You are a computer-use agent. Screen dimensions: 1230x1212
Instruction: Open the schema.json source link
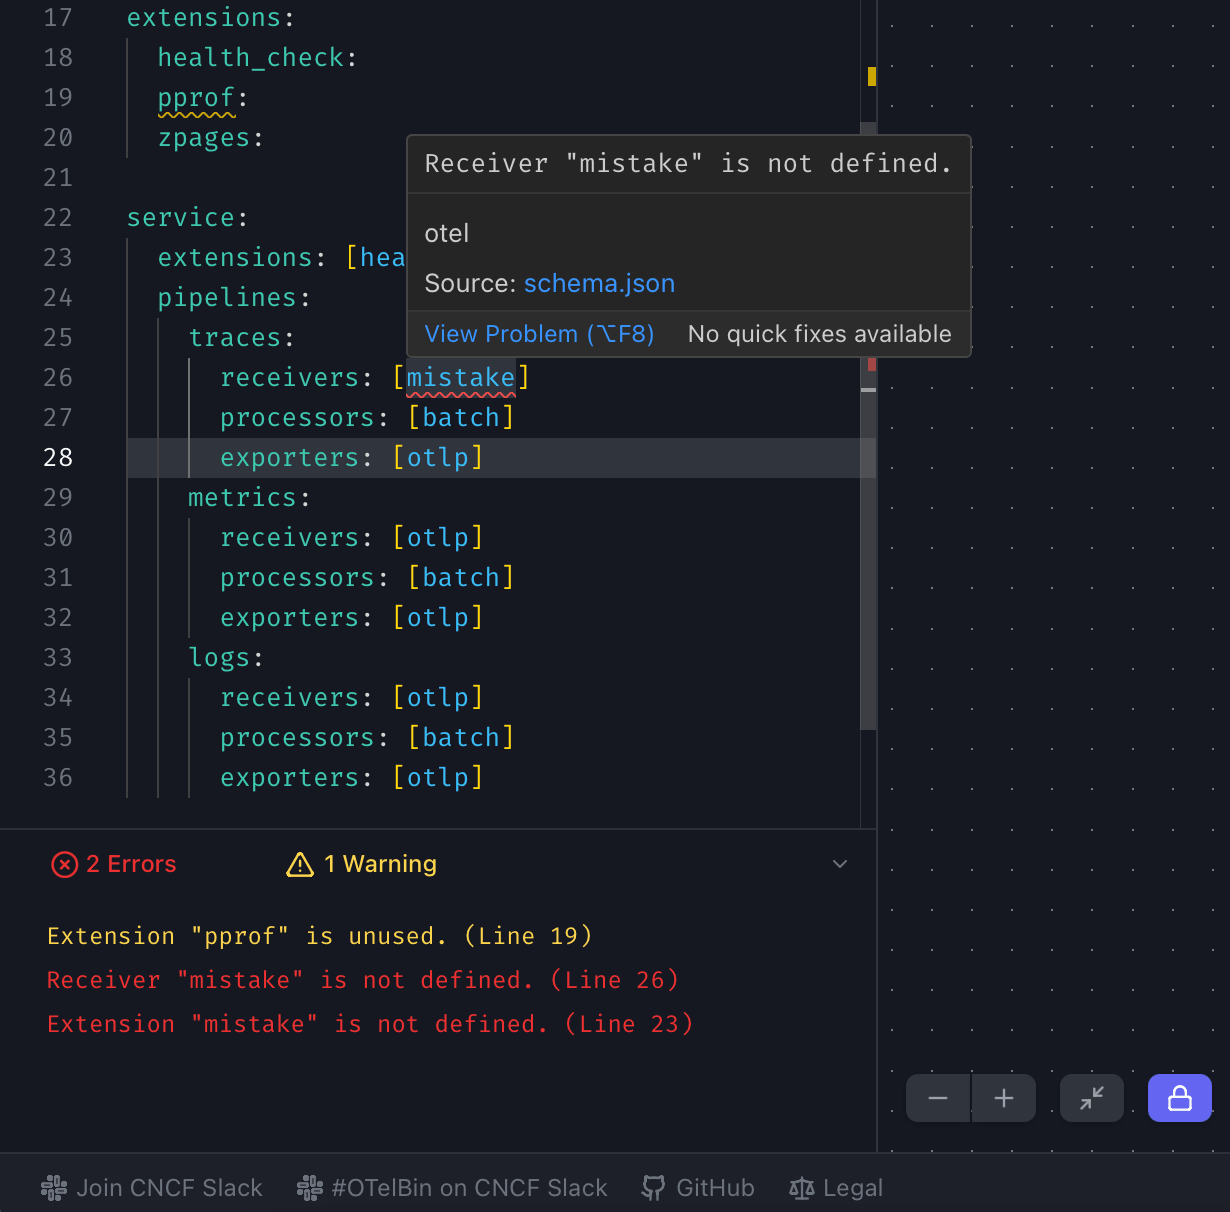click(599, 283)
